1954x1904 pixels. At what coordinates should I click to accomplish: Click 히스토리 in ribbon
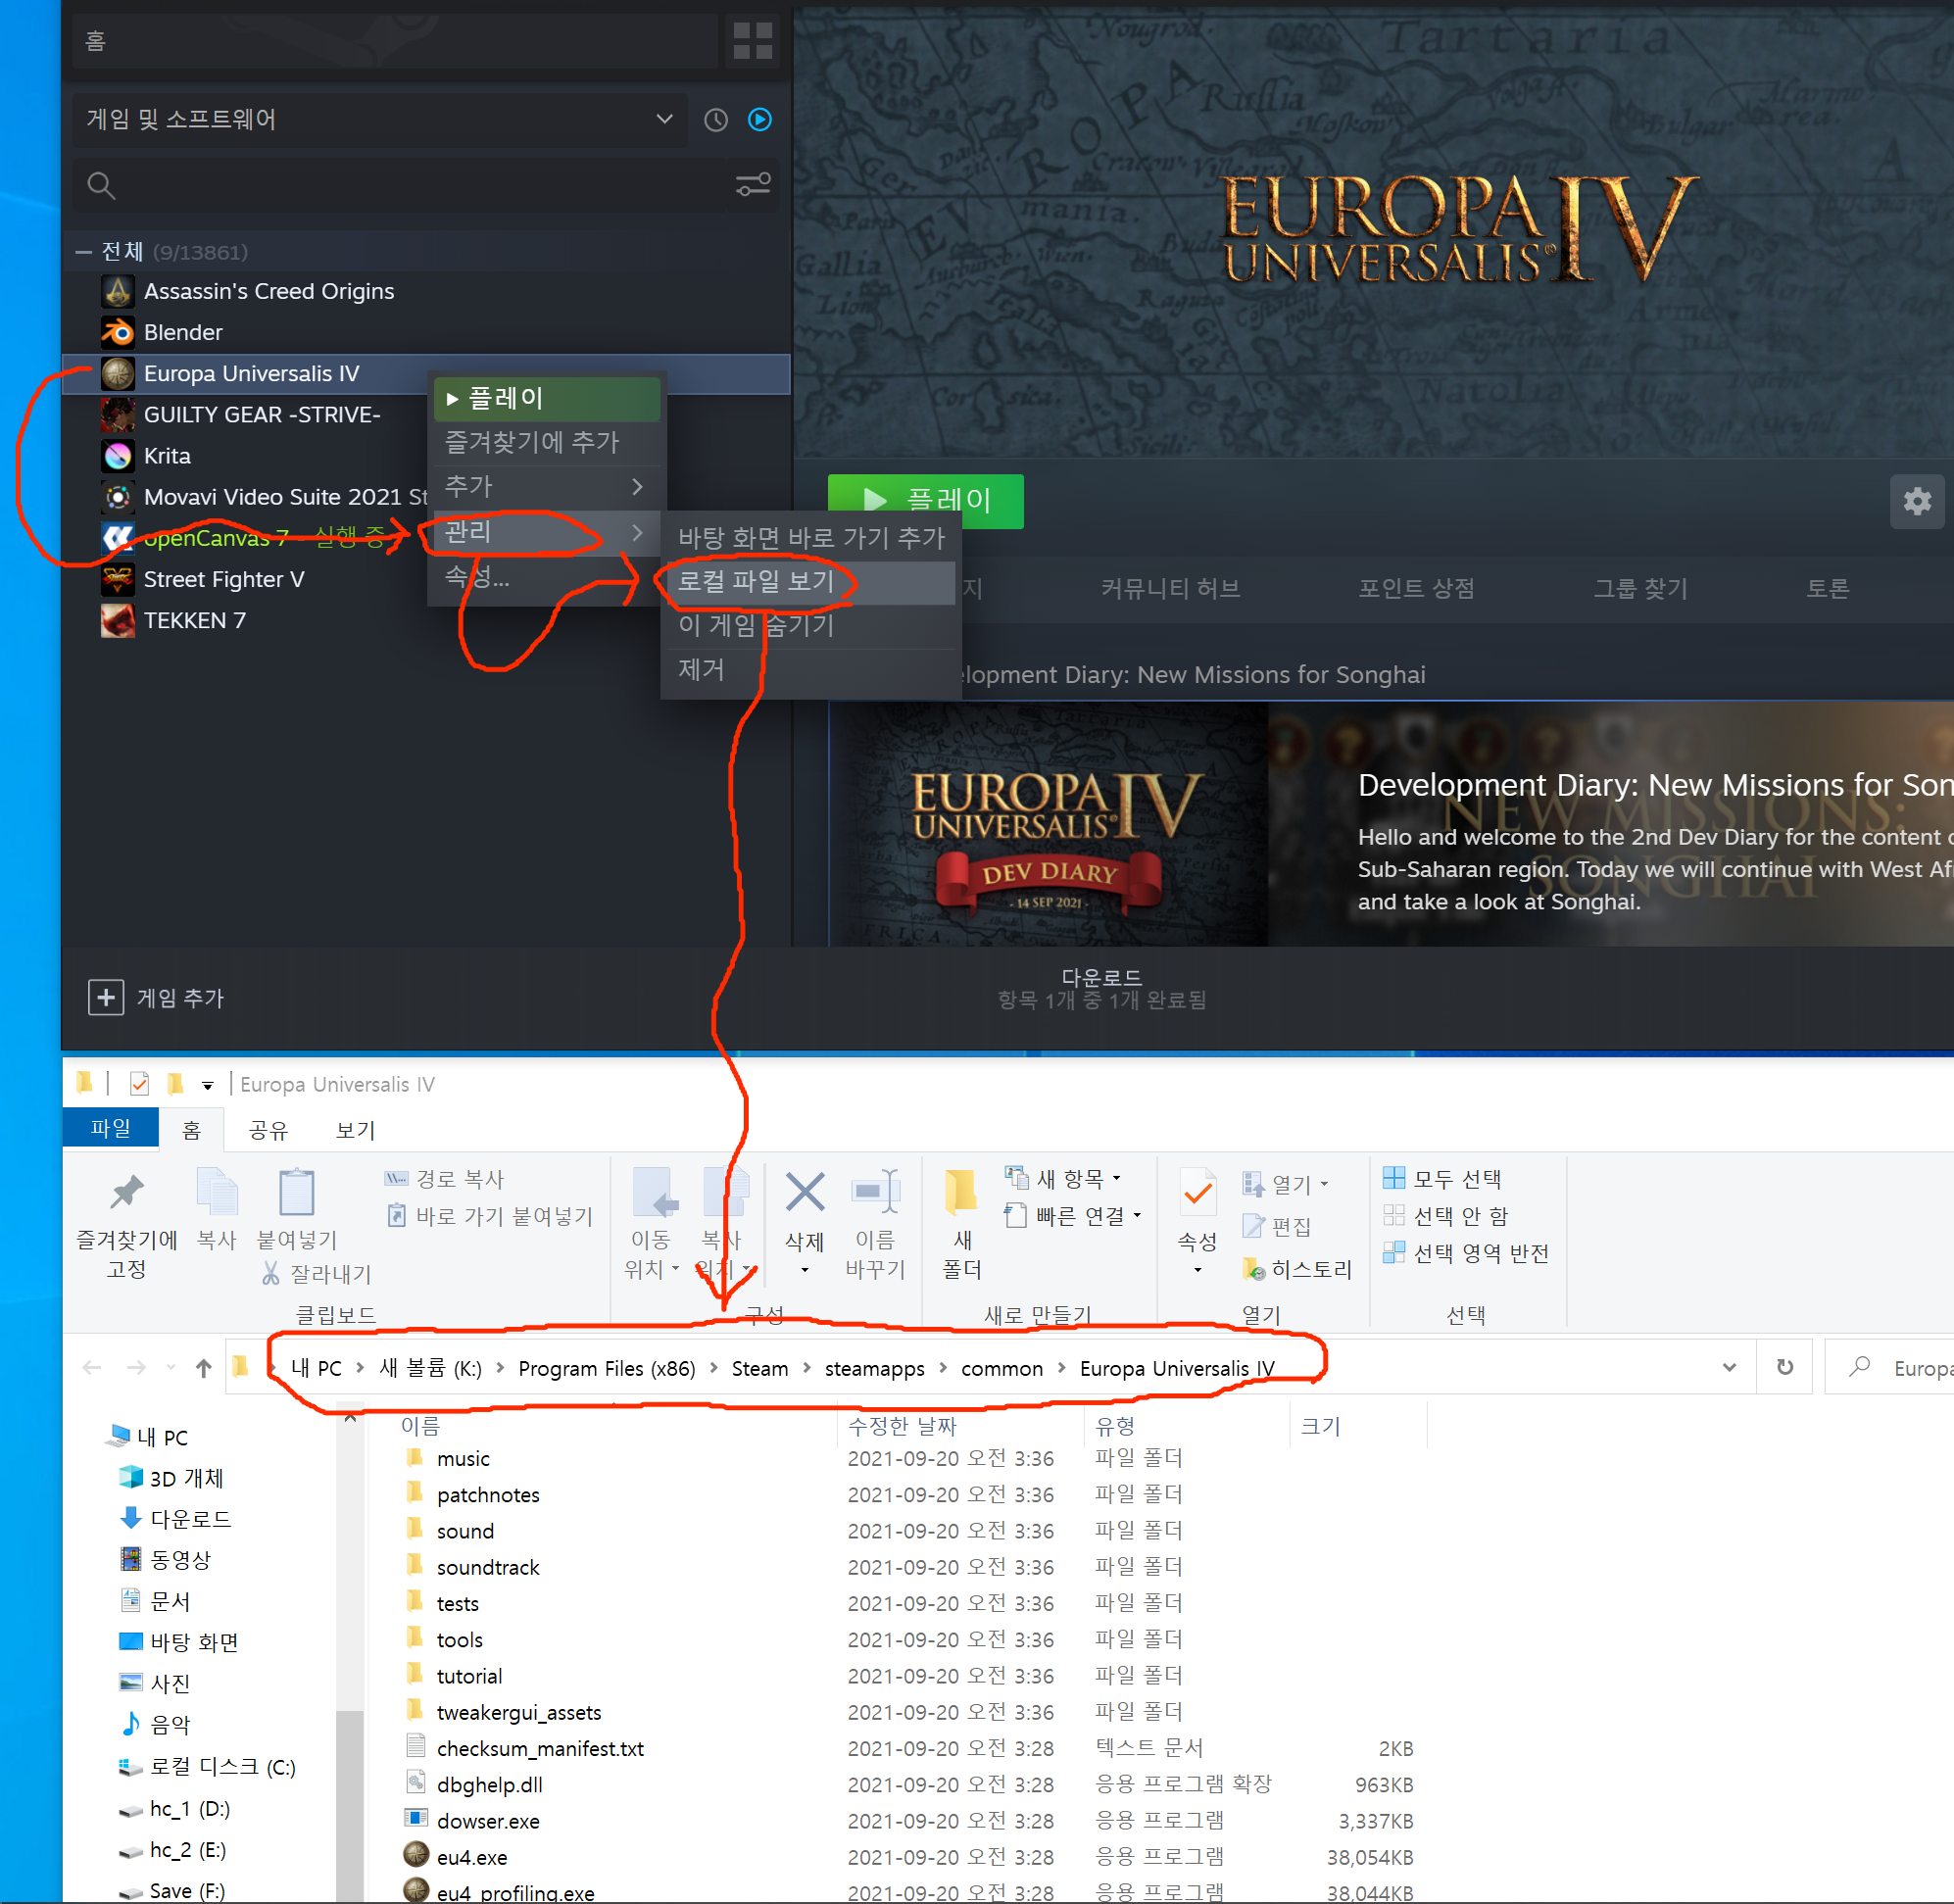pyautogui.click(x=1297, y=1269)
